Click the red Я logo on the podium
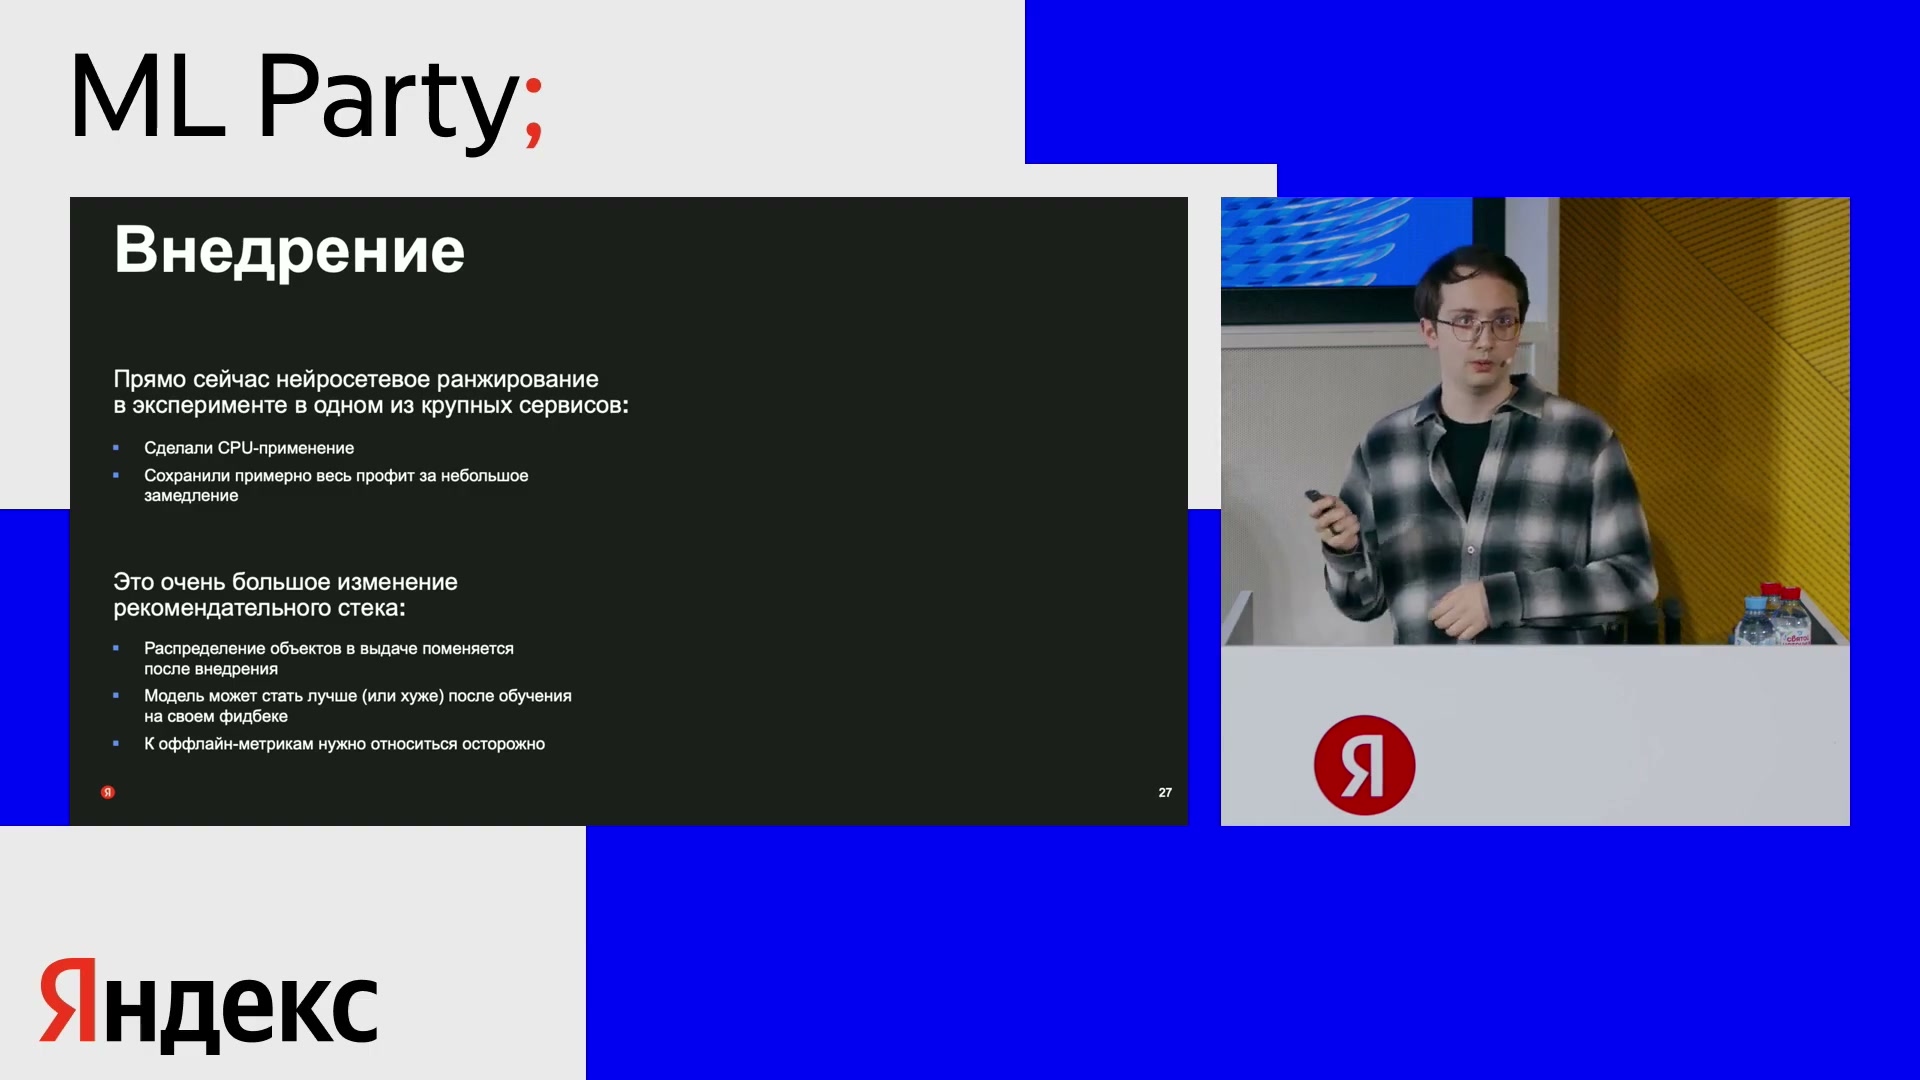 pos(1364,765)
